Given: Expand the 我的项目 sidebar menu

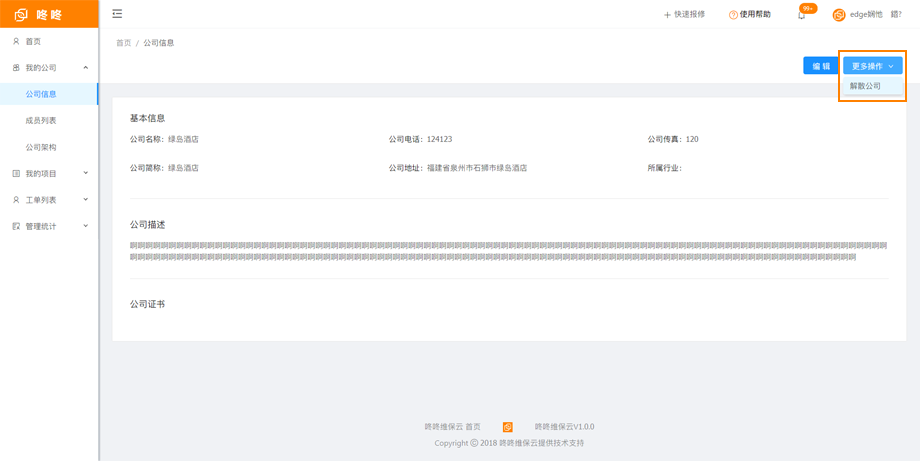Looking at the screenshot, I should [85, 173].
